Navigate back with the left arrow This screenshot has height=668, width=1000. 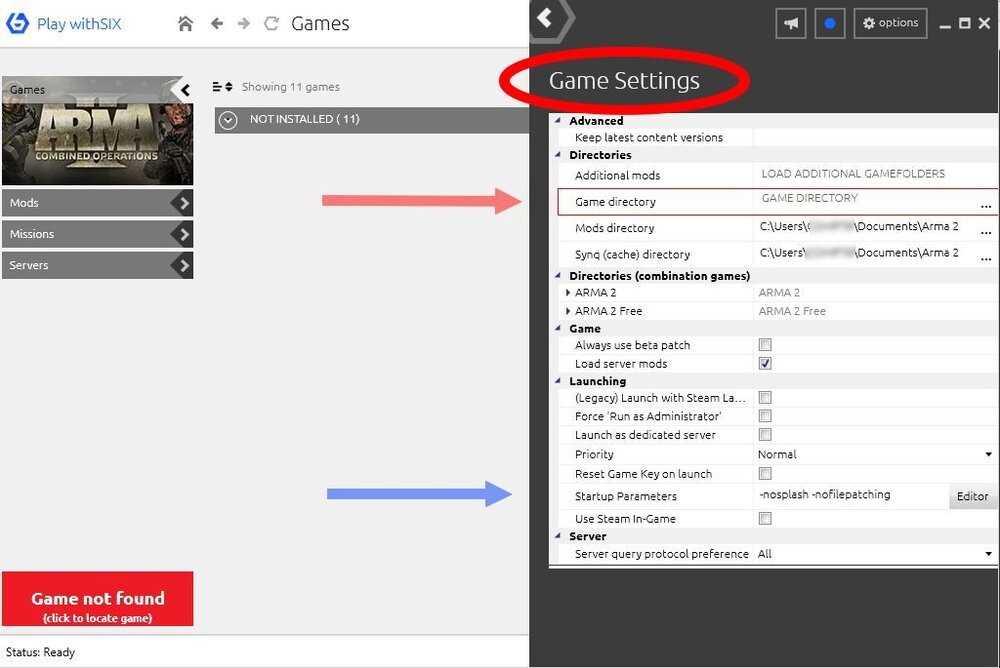coord(217,24)
